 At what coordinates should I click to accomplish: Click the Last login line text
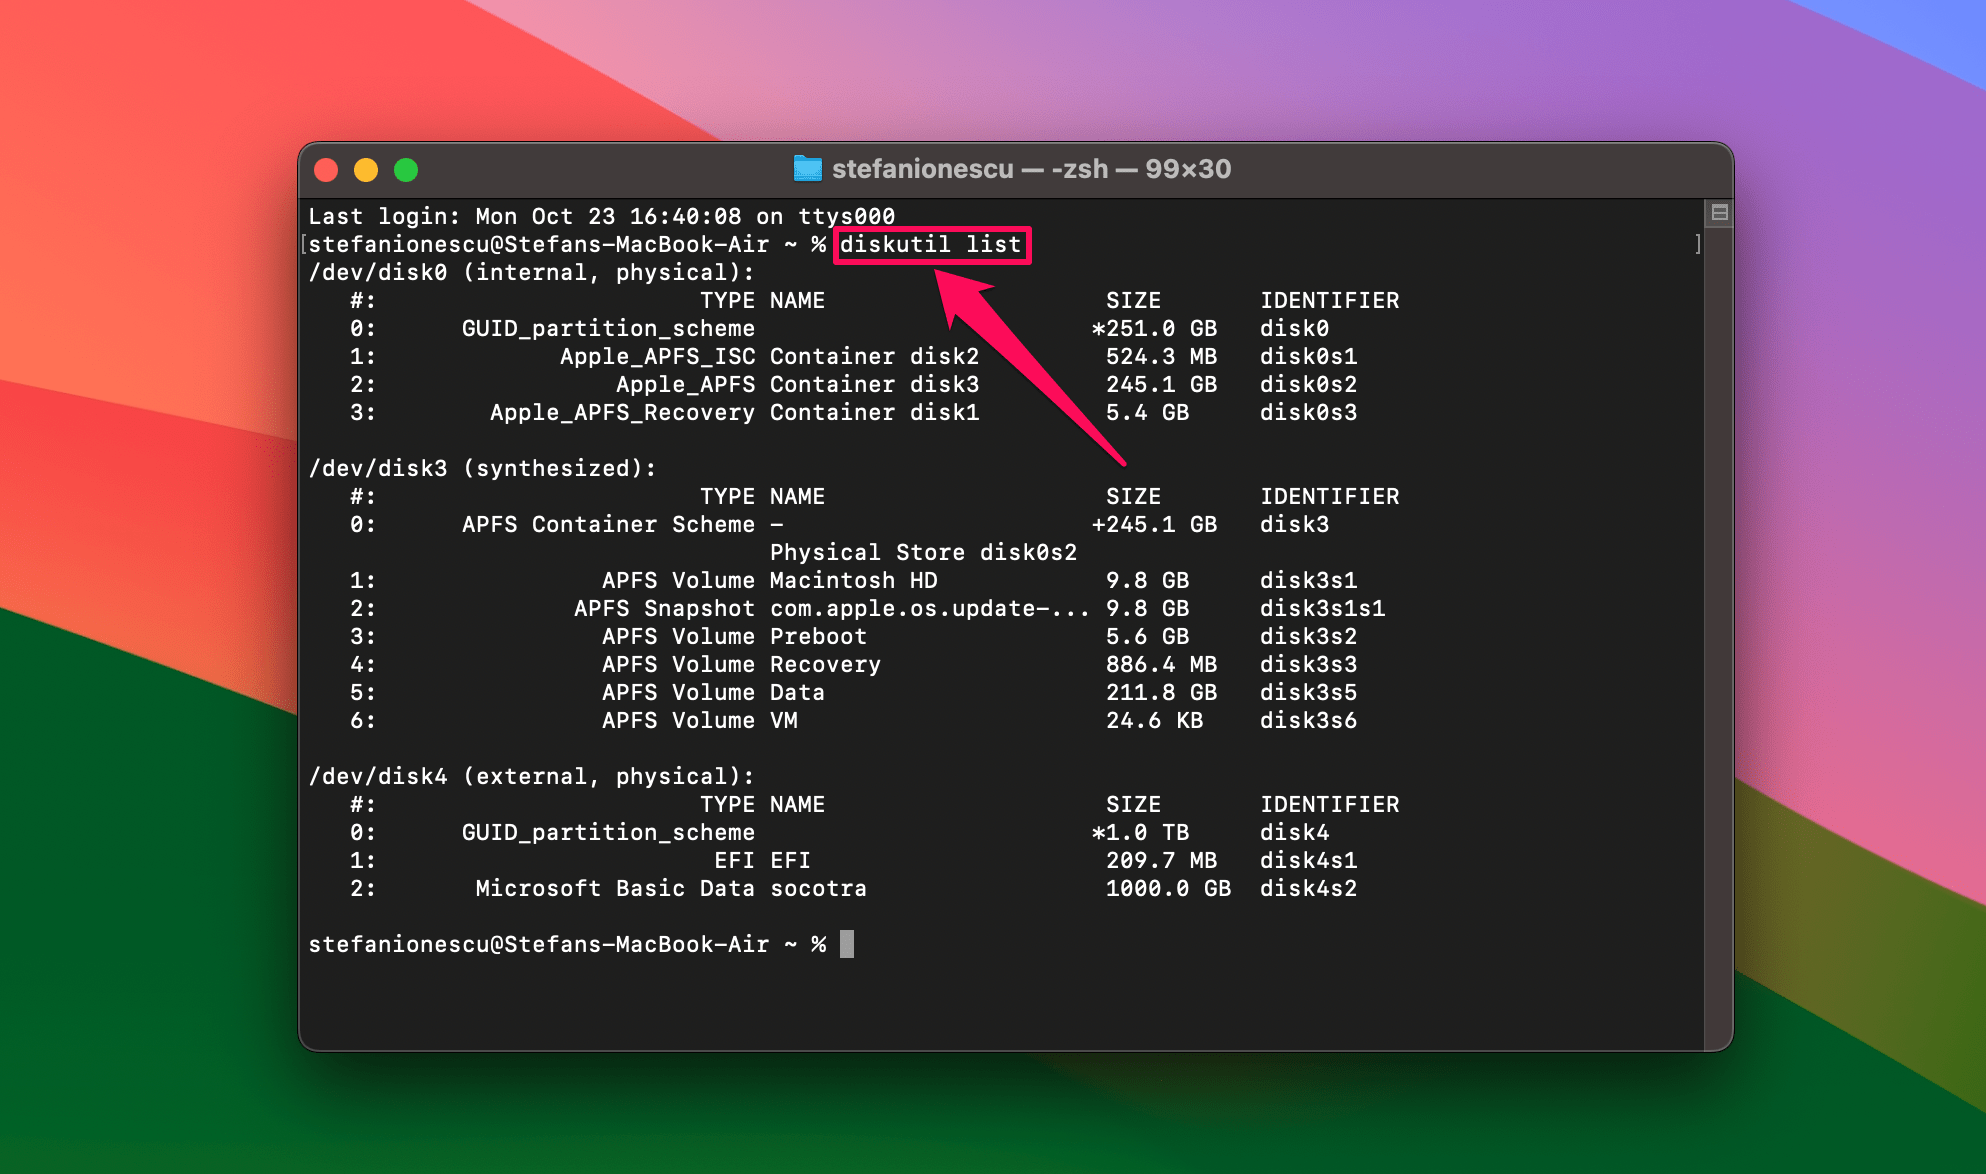click(x=601, y=216)
